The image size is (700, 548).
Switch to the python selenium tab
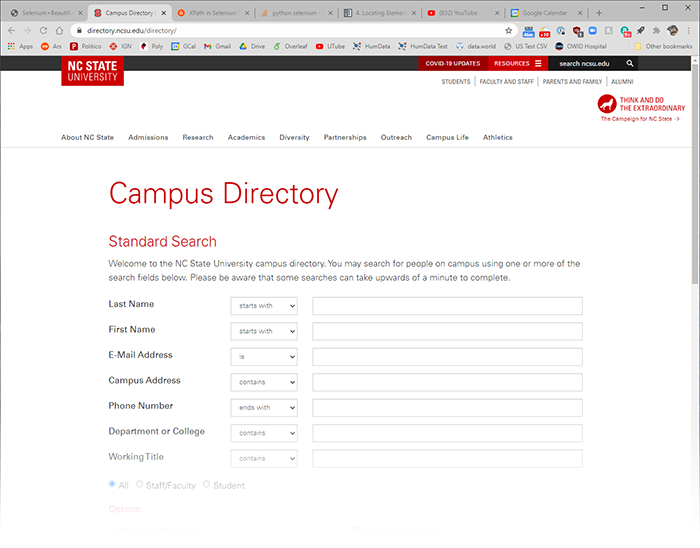pyautogui.click(x=296, y=13)
